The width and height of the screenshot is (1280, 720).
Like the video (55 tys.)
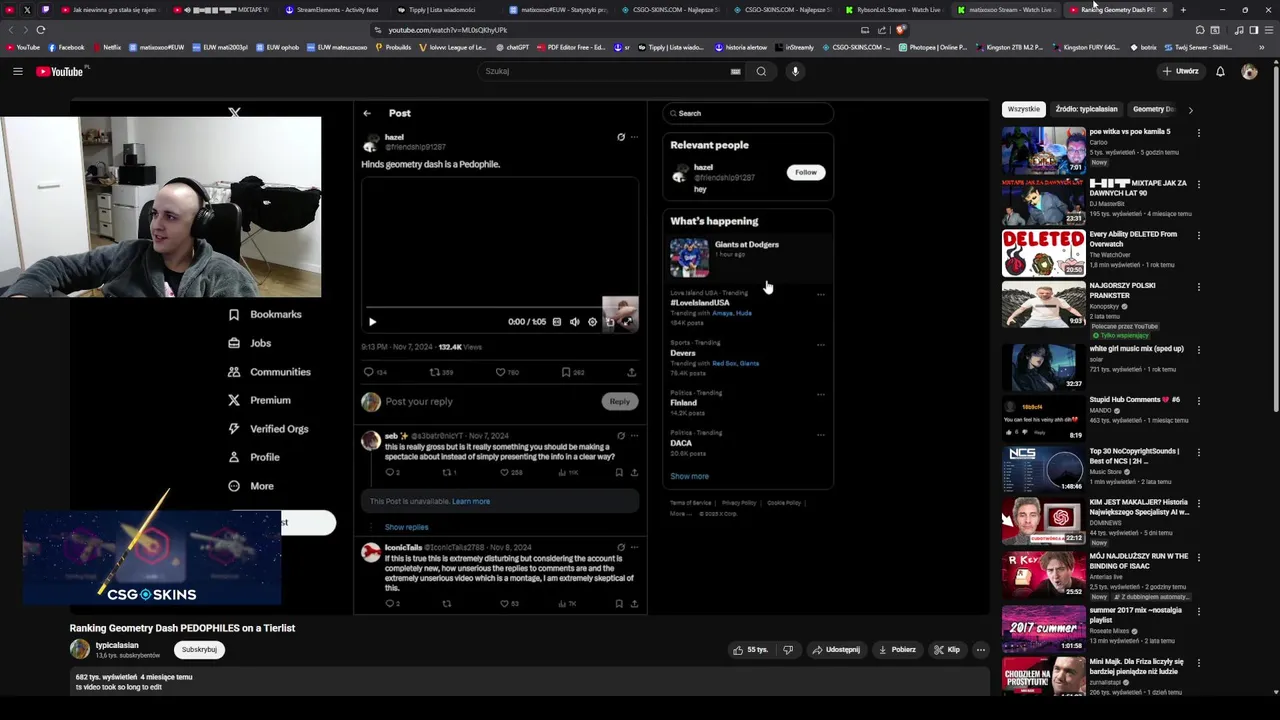[x=751, y=650]
